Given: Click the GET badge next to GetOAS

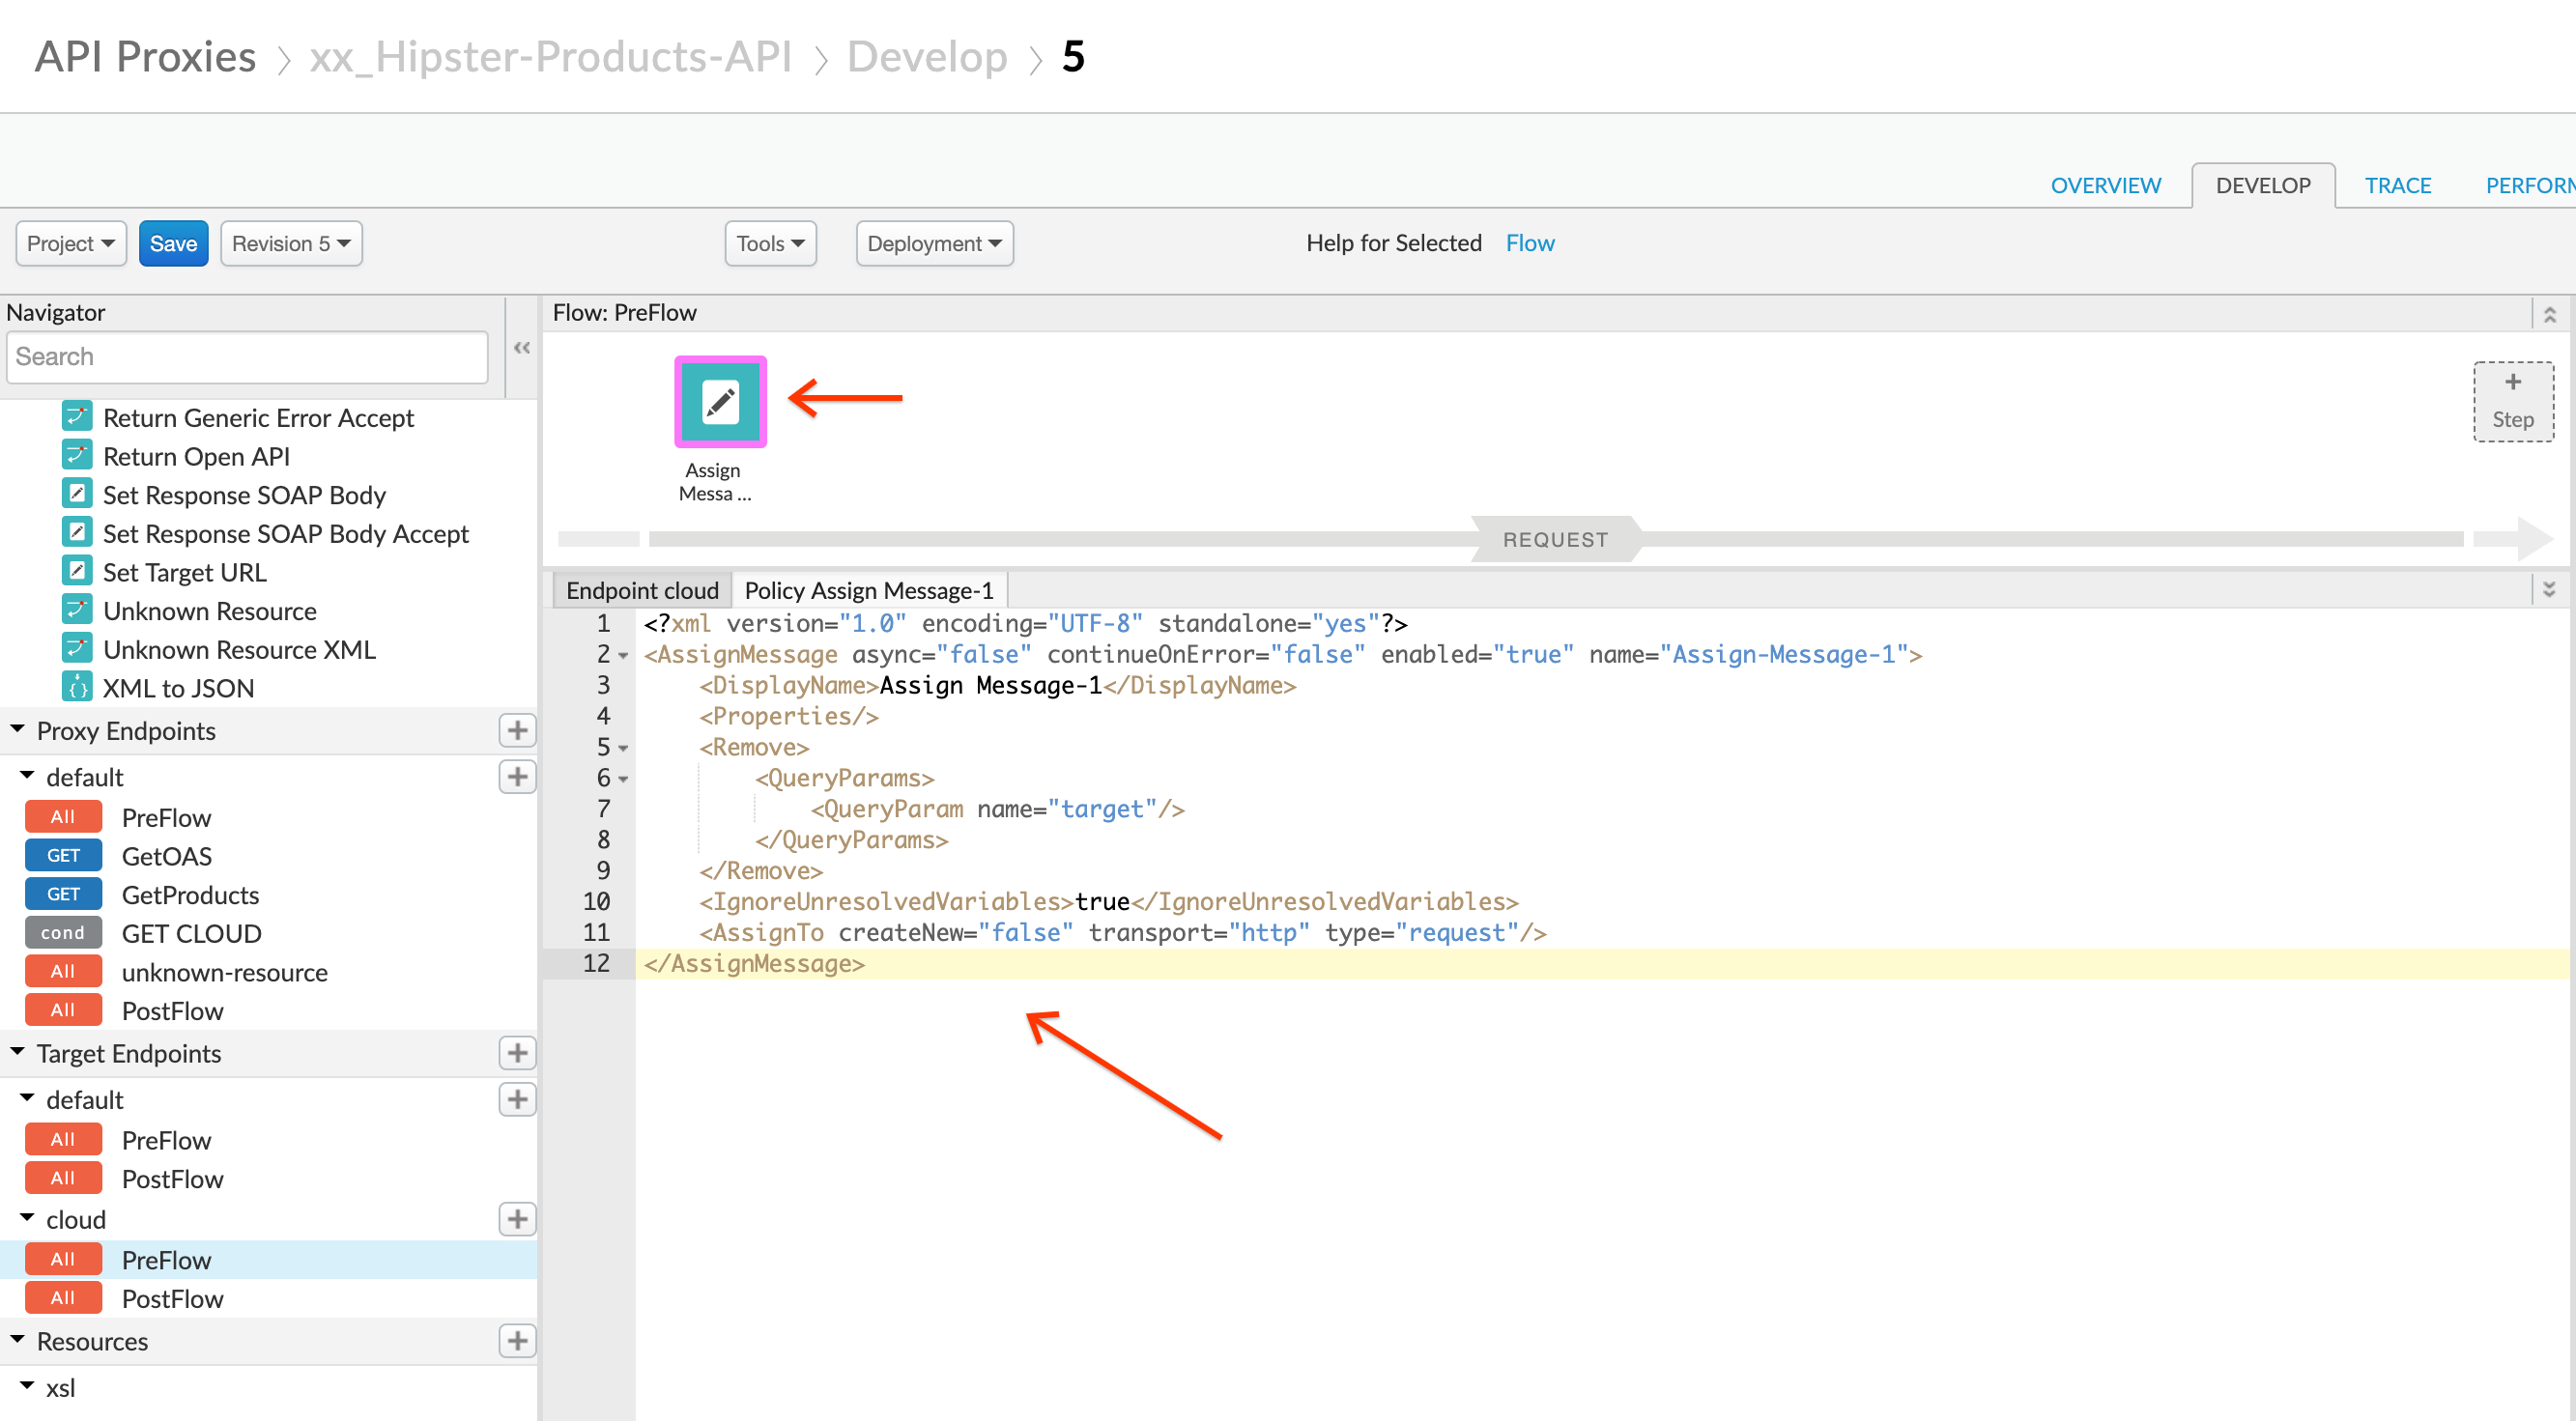Looking at the screenshot, I should (x=63, y=856).
